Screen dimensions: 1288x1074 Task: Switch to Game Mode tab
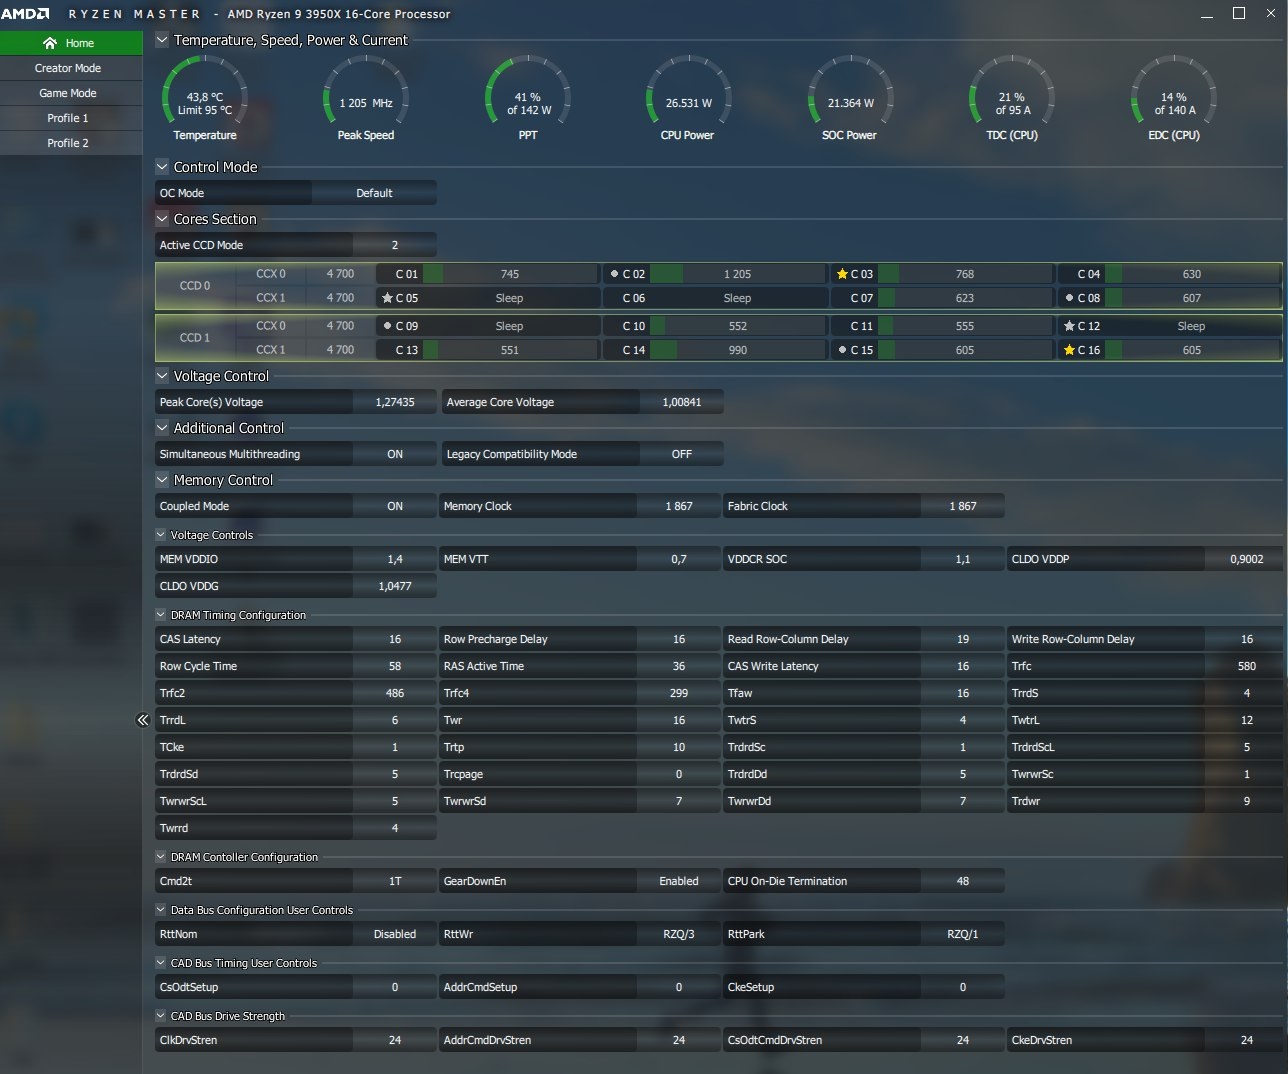click(x=71, y=93)
